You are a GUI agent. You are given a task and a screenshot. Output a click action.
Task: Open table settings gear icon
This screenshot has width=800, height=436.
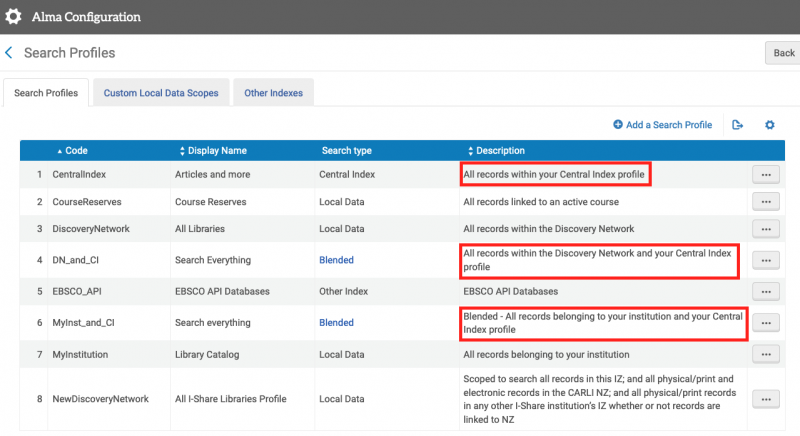769,125
